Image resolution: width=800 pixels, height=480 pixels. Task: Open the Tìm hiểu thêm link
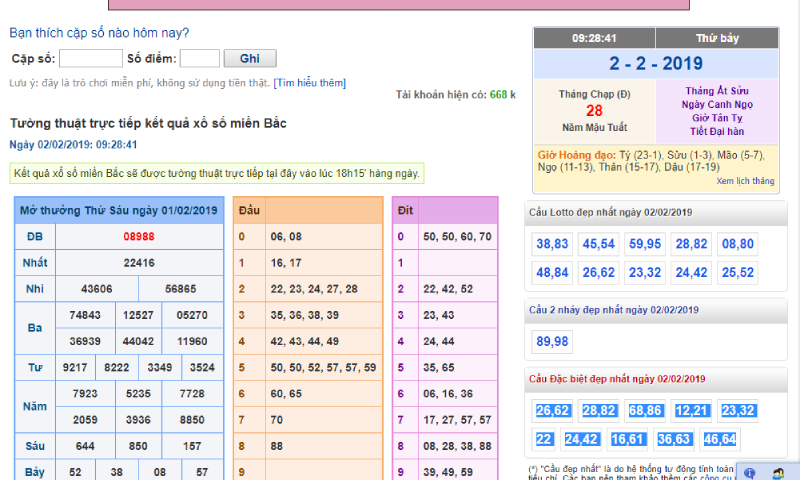pyautogui.click(x=310, y=83)
